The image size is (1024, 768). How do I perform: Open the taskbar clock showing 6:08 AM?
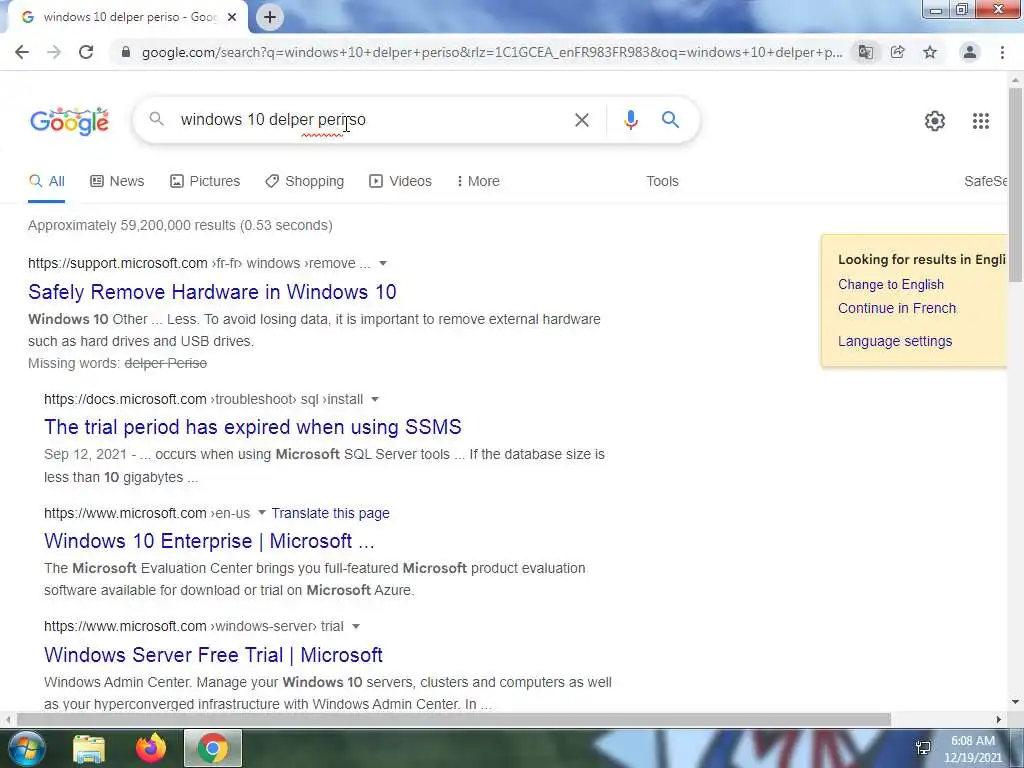click(973, 749)
